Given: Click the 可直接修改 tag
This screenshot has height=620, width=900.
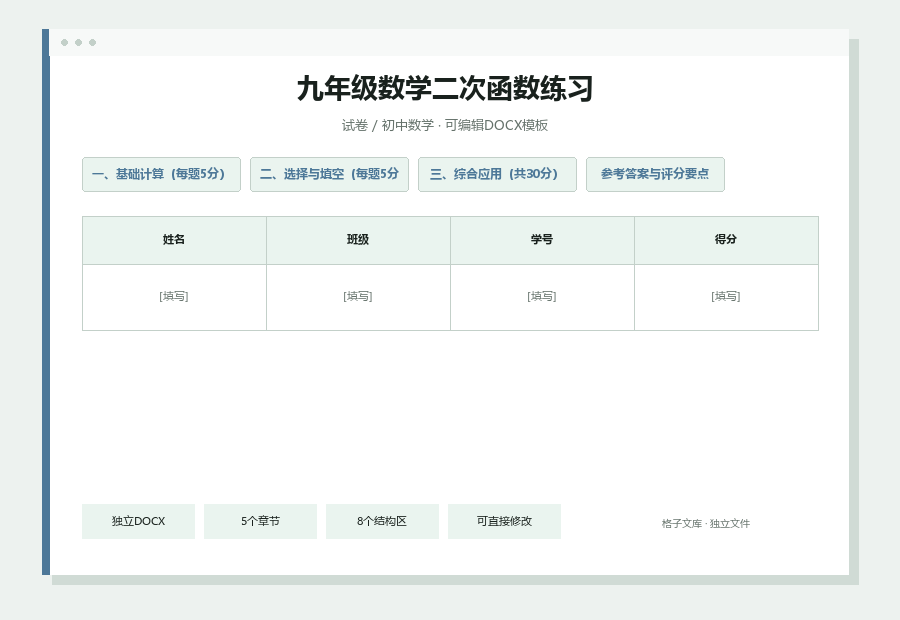Looking at the screenshot, I should click(504, 521).
